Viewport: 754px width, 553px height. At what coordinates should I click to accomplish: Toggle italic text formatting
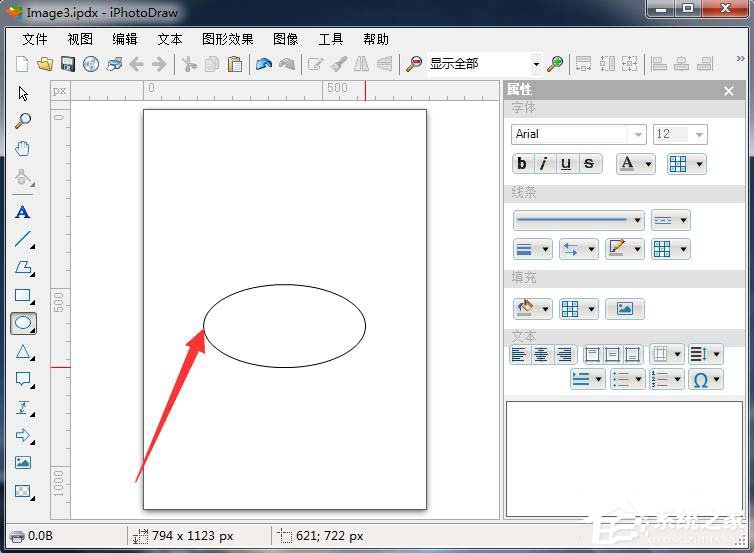pyautogui.click(x=543, y=164)
